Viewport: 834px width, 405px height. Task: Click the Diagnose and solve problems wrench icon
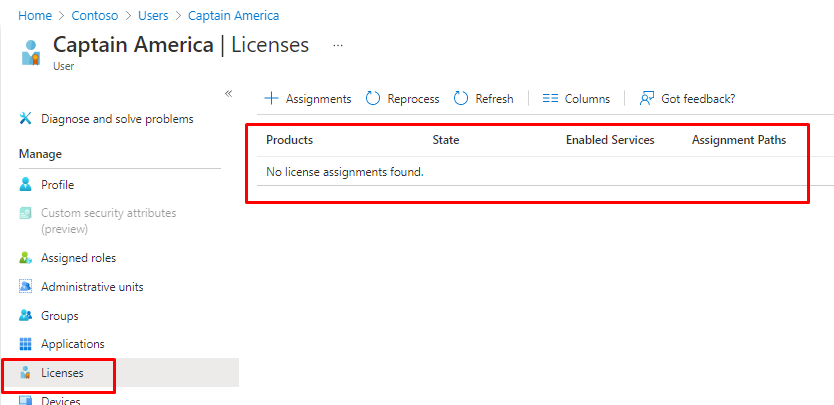(x=26, y=119)
